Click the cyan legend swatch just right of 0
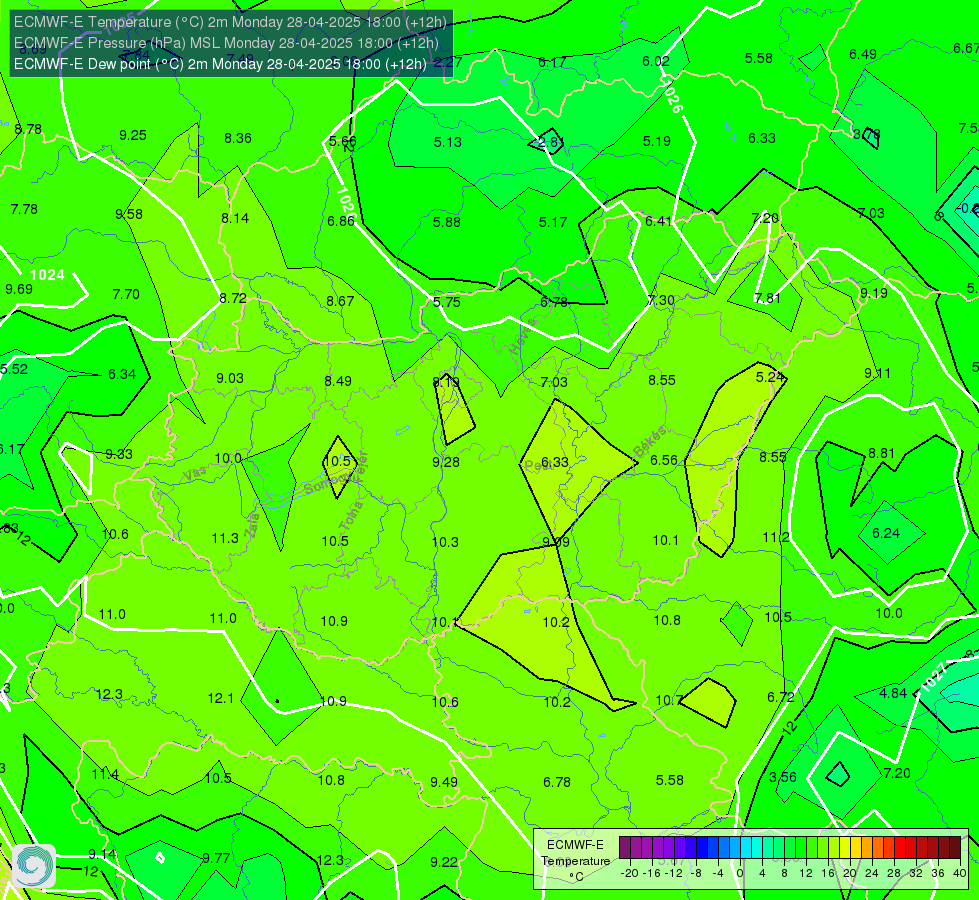979x900 pixels. tap(745, 848)
